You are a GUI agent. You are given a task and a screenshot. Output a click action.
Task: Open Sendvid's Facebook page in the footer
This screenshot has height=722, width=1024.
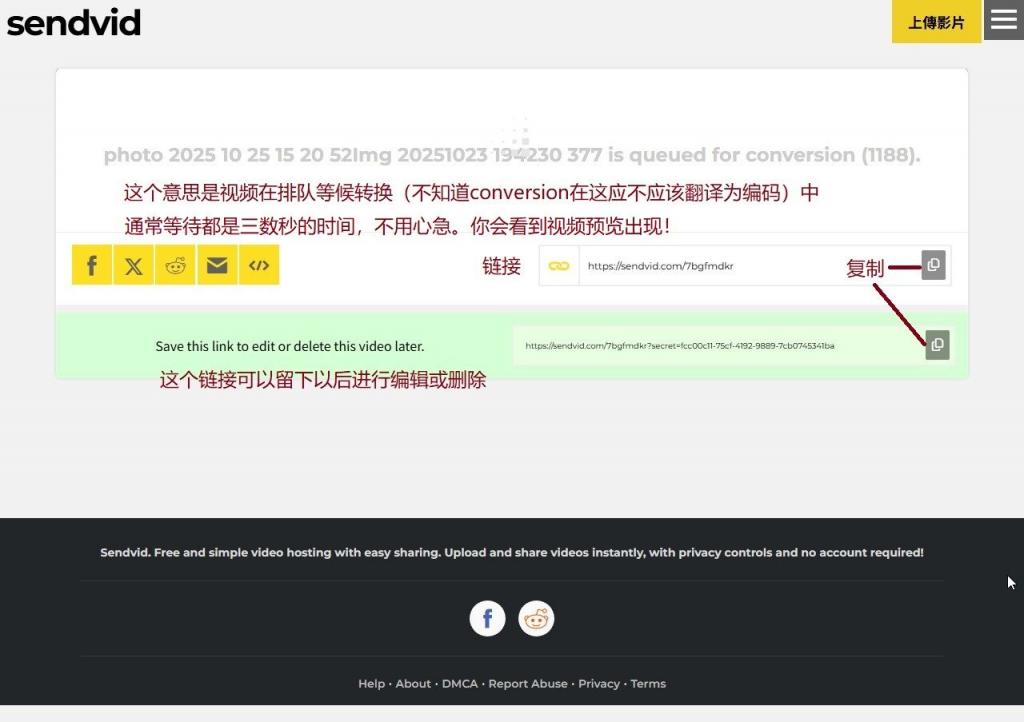pos(488,619)
